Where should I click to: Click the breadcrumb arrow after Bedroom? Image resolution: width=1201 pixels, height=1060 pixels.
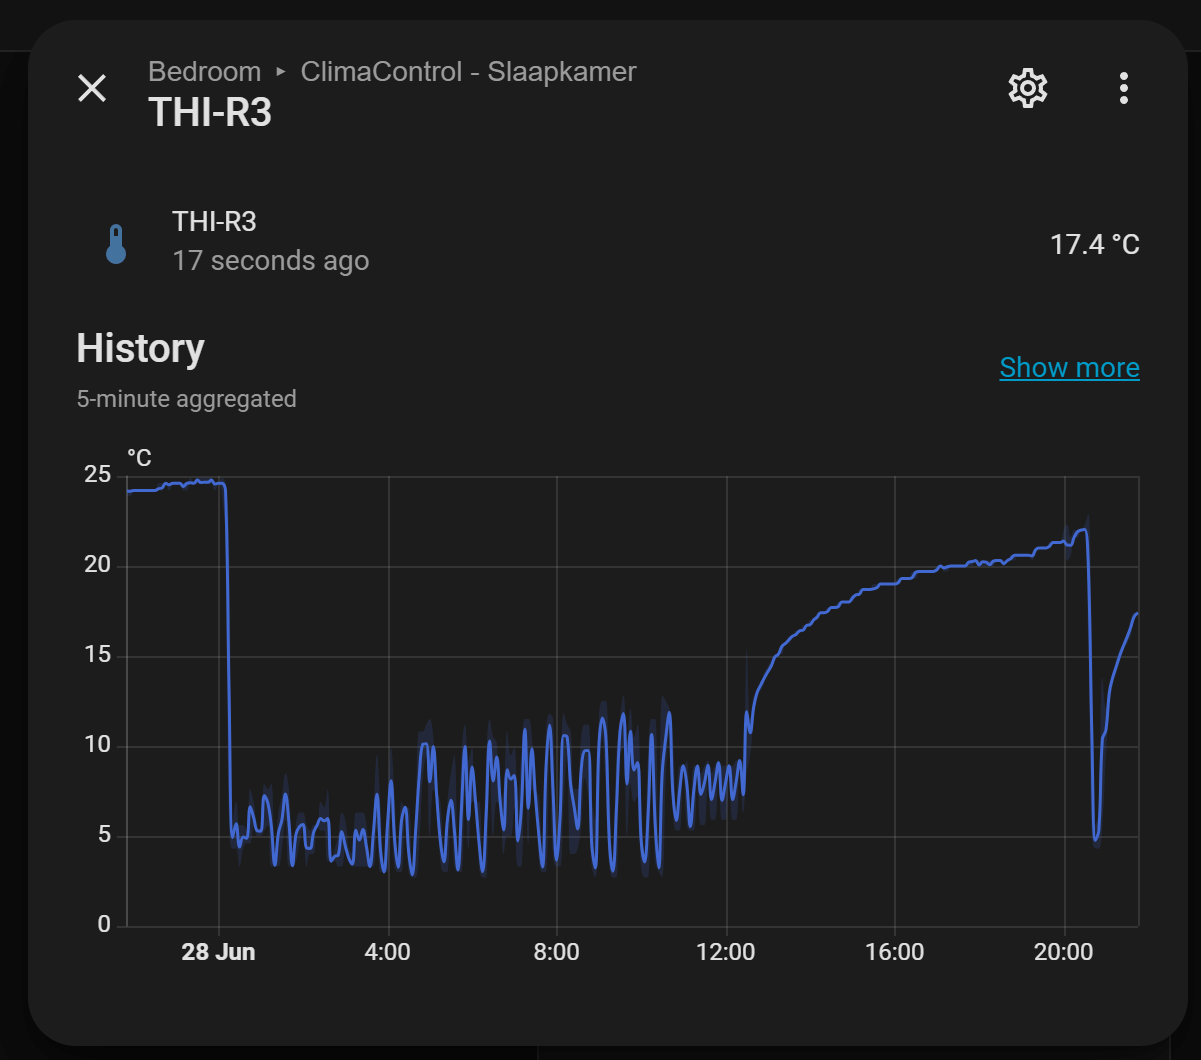click(x=281, y=73)
